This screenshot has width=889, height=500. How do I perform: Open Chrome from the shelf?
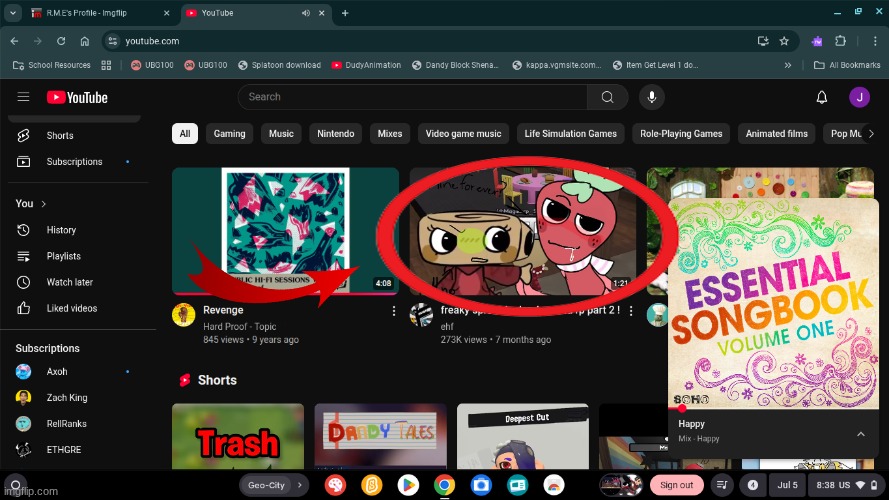[x=444, y=485]
